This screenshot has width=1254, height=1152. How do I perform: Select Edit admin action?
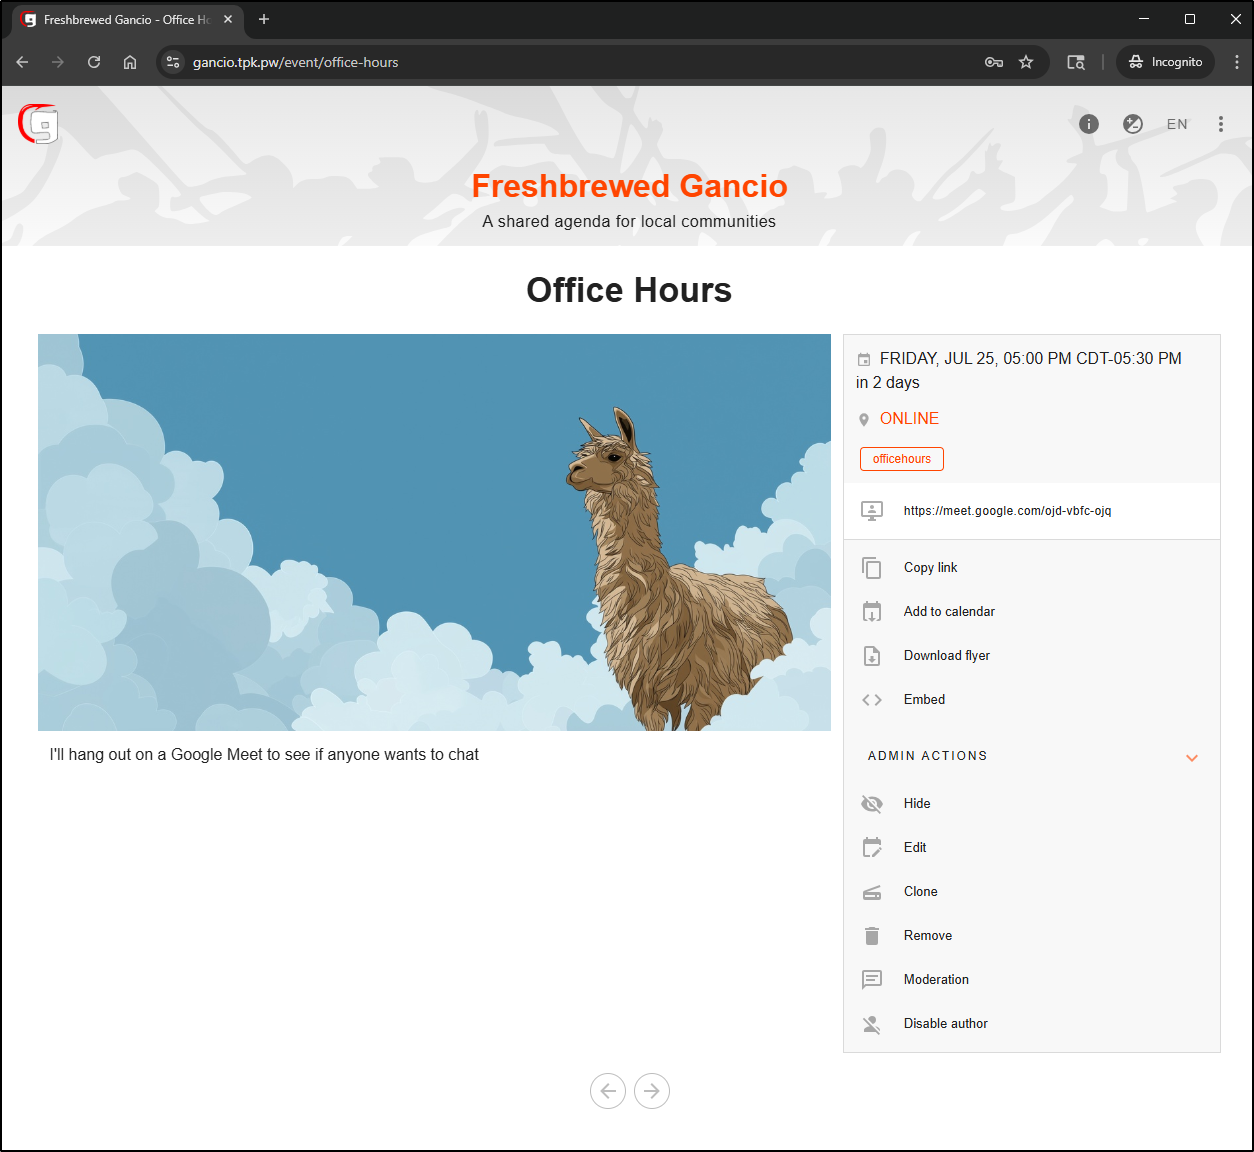coord(915,848)
